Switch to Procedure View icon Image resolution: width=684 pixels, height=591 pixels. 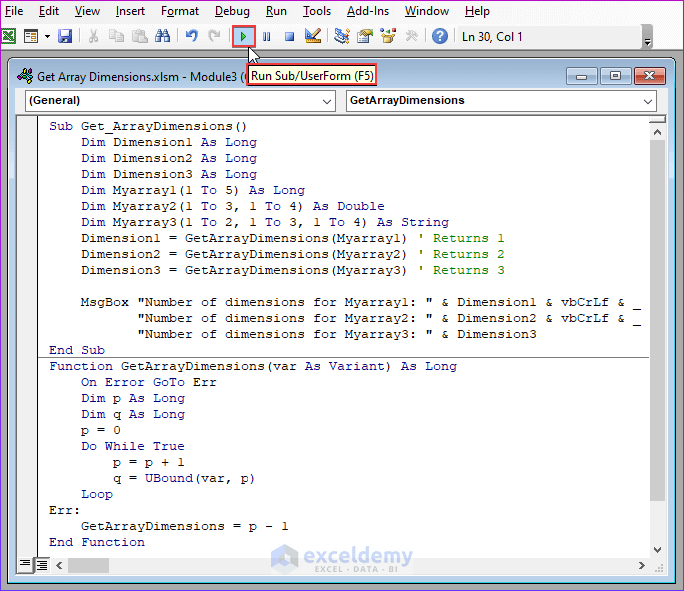[25, 565]
